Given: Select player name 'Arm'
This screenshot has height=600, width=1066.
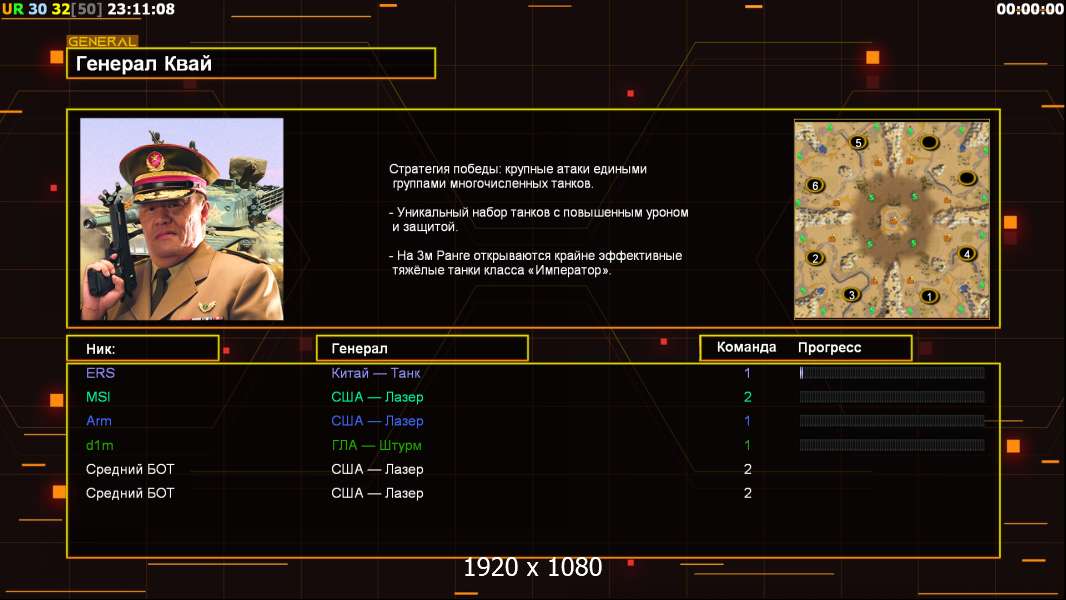Looking at the screenshot, I should (99, 421).
